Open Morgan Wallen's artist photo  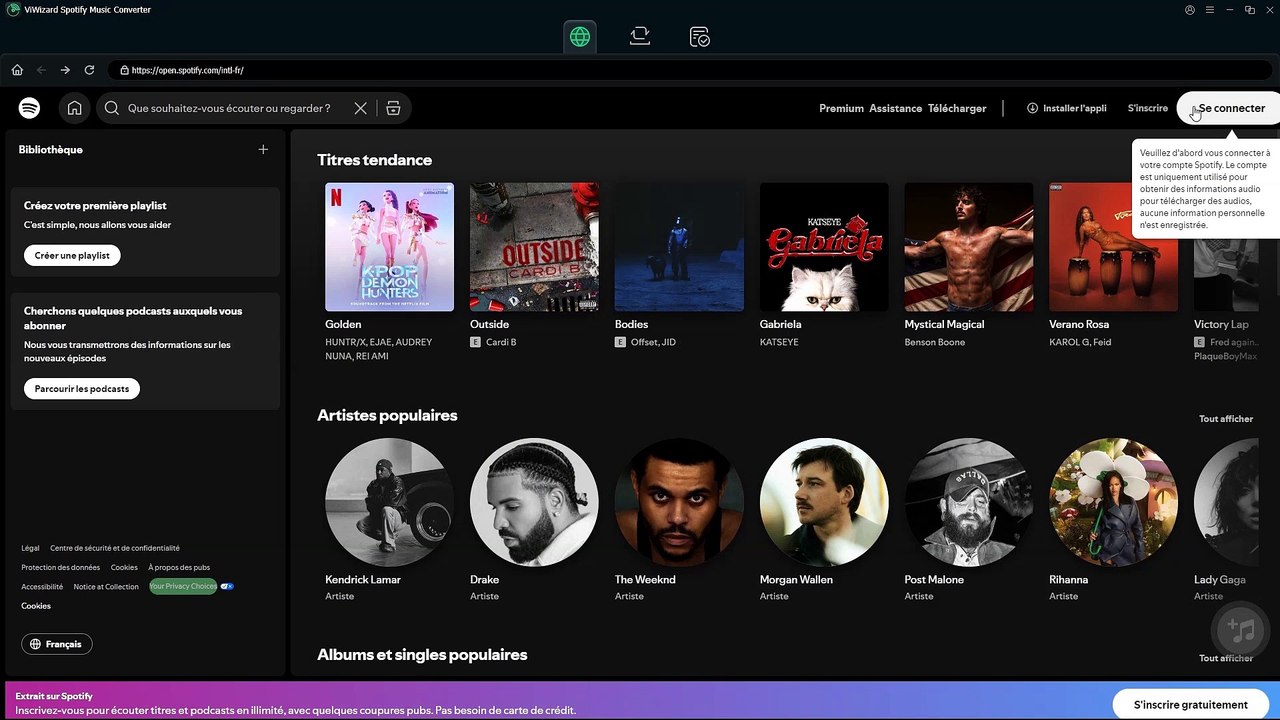point(824,502)
